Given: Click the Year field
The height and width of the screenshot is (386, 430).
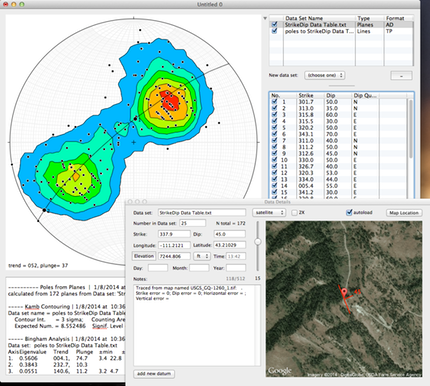Looking at the screenshot, I should [236, 268].
